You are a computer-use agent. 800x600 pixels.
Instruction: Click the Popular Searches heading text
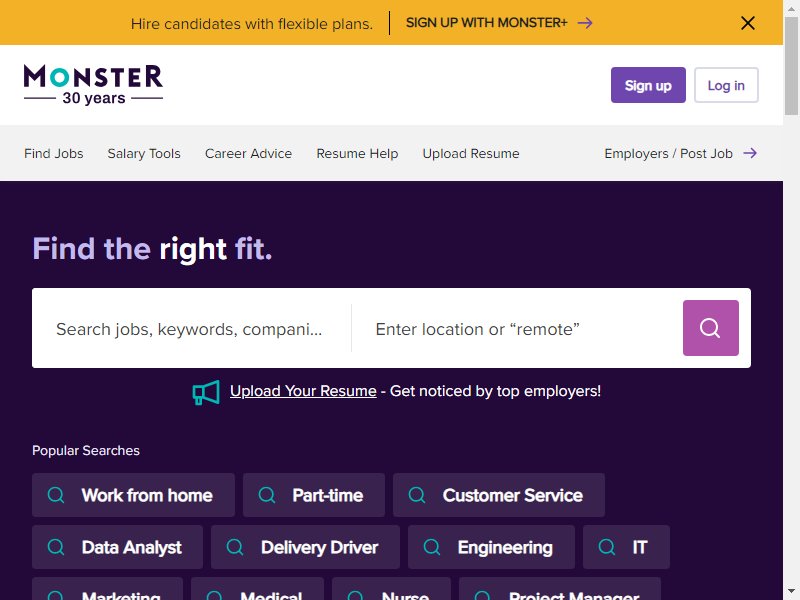click(x=86, y=451)
